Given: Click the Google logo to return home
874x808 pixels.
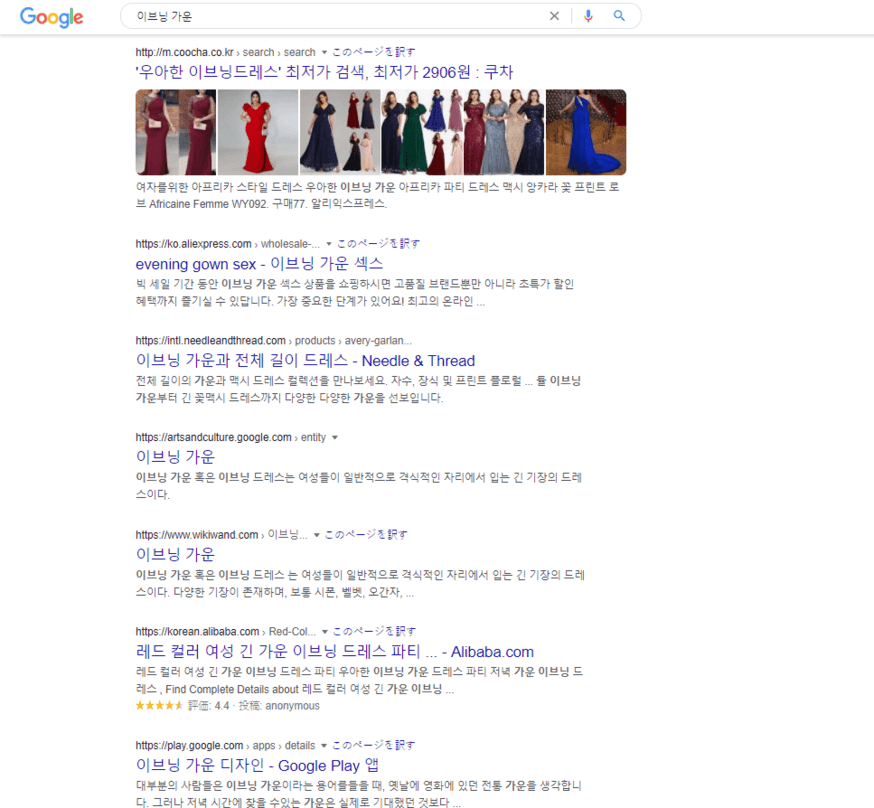Looking at the screenshot, I should point(51,17).
